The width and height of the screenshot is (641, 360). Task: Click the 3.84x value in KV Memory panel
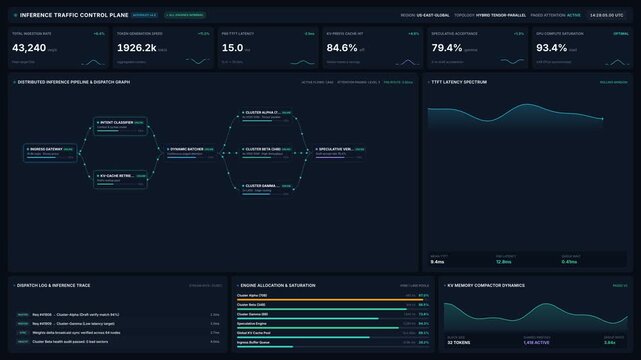(610, 343)
